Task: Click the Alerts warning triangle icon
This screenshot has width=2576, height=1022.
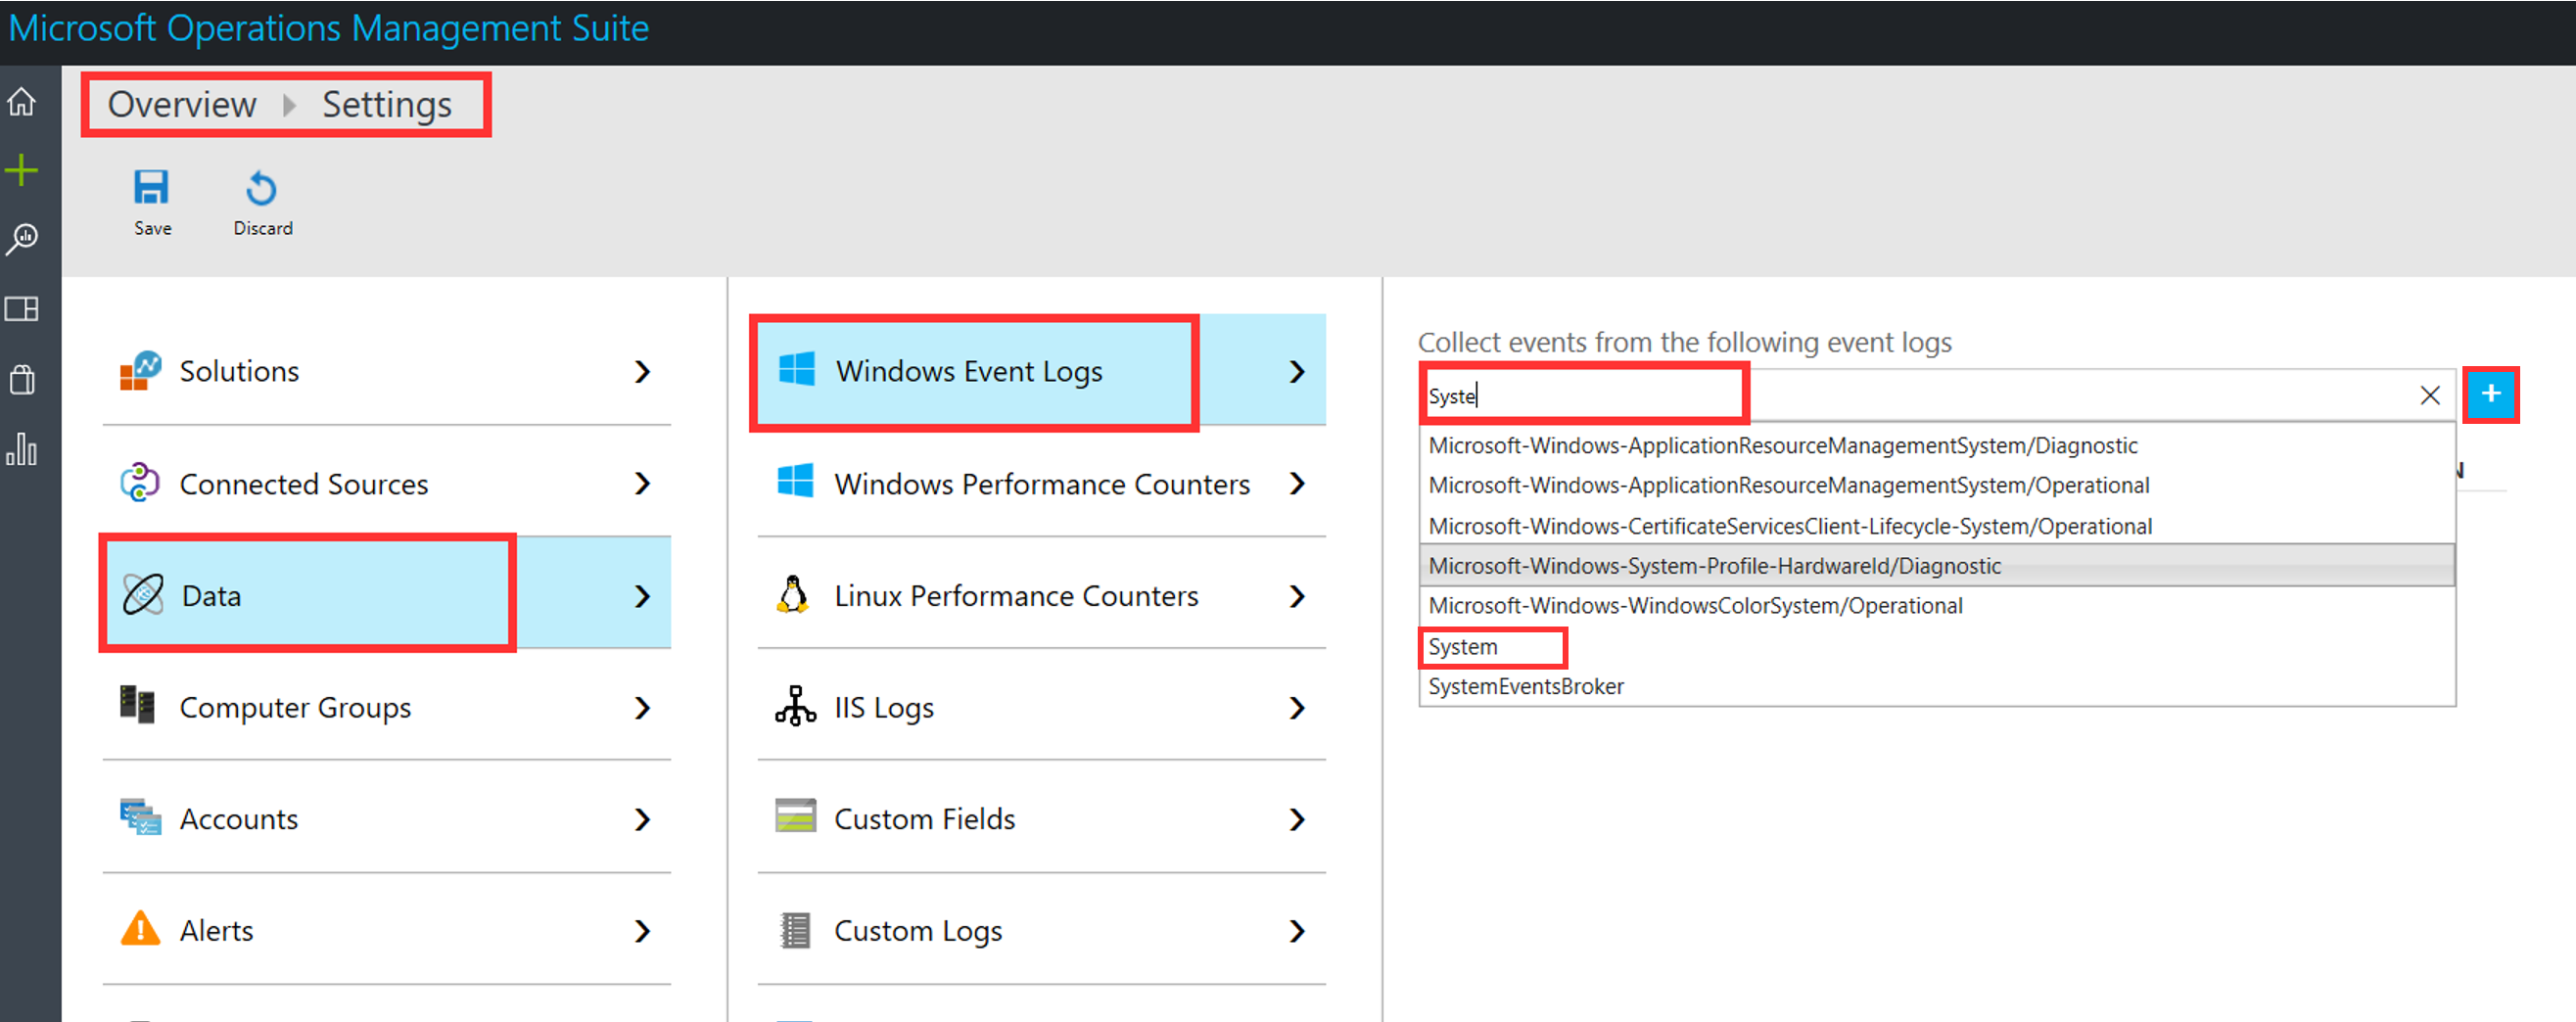Action: tap(140, 929)
